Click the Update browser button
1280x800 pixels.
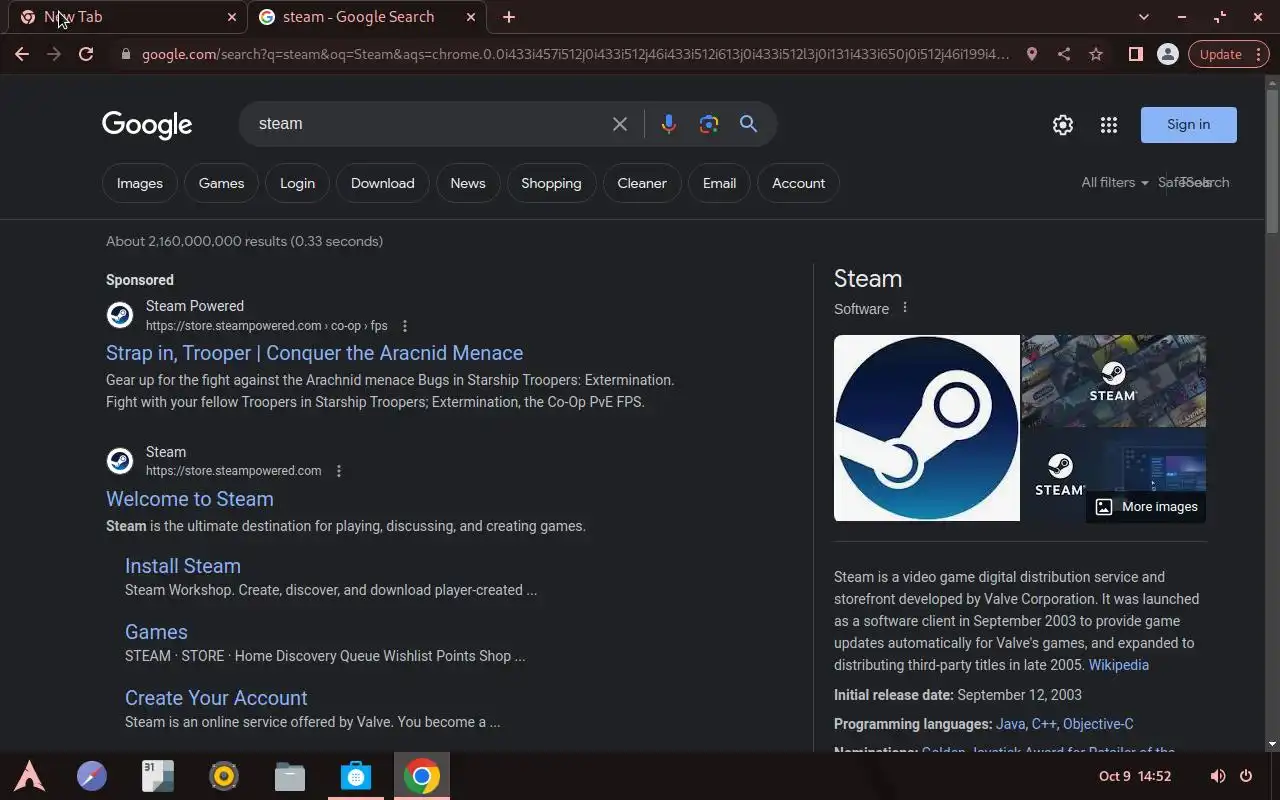(1229, 54)
